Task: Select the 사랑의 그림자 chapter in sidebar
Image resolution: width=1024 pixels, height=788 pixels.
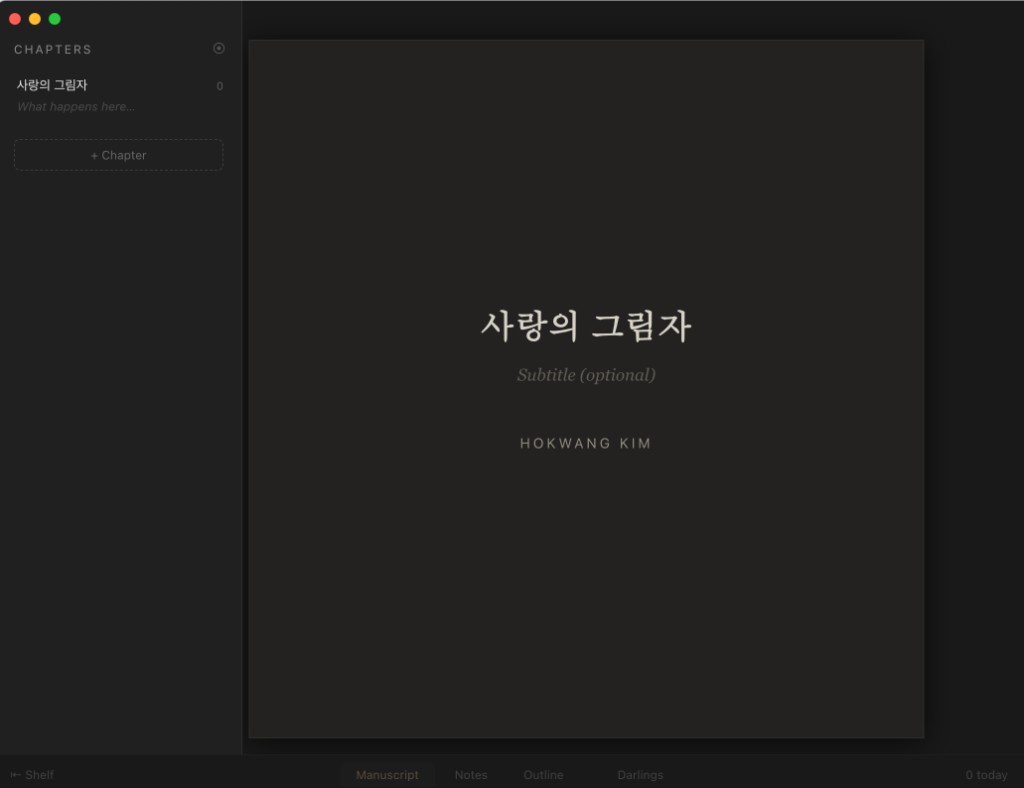Action: (x=52, y=85)
